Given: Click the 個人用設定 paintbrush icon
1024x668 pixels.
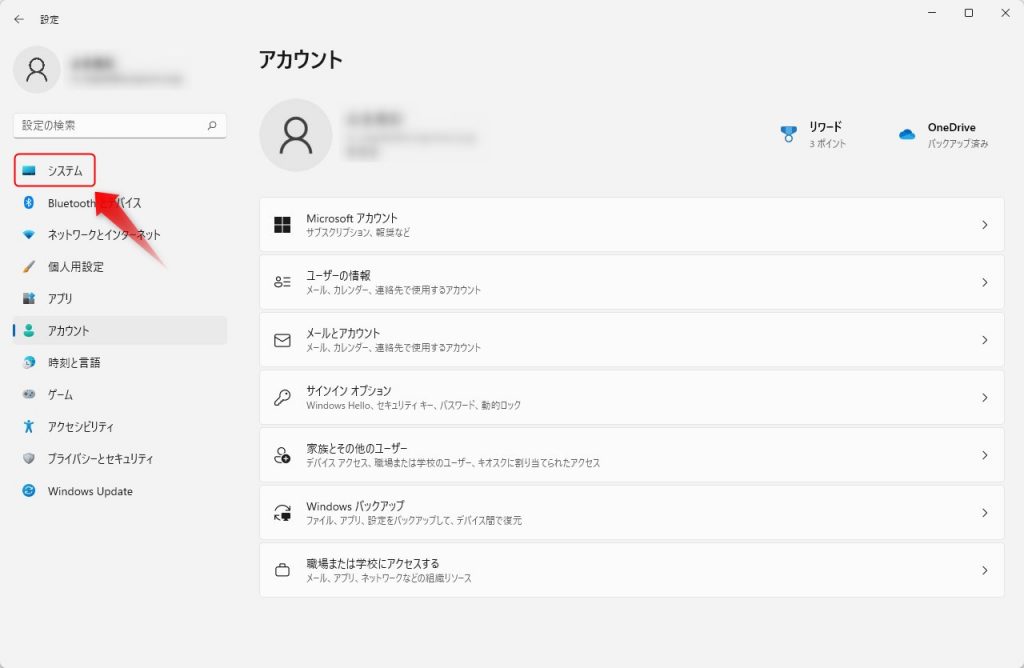Looking at the screenshot, I should pyautogui.click(x=29, y=266).
